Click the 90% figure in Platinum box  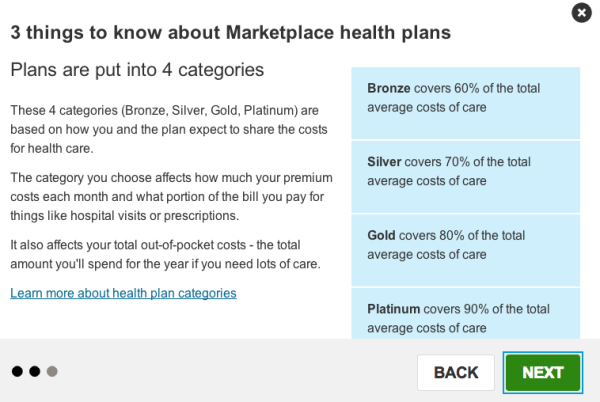(476, 309)
